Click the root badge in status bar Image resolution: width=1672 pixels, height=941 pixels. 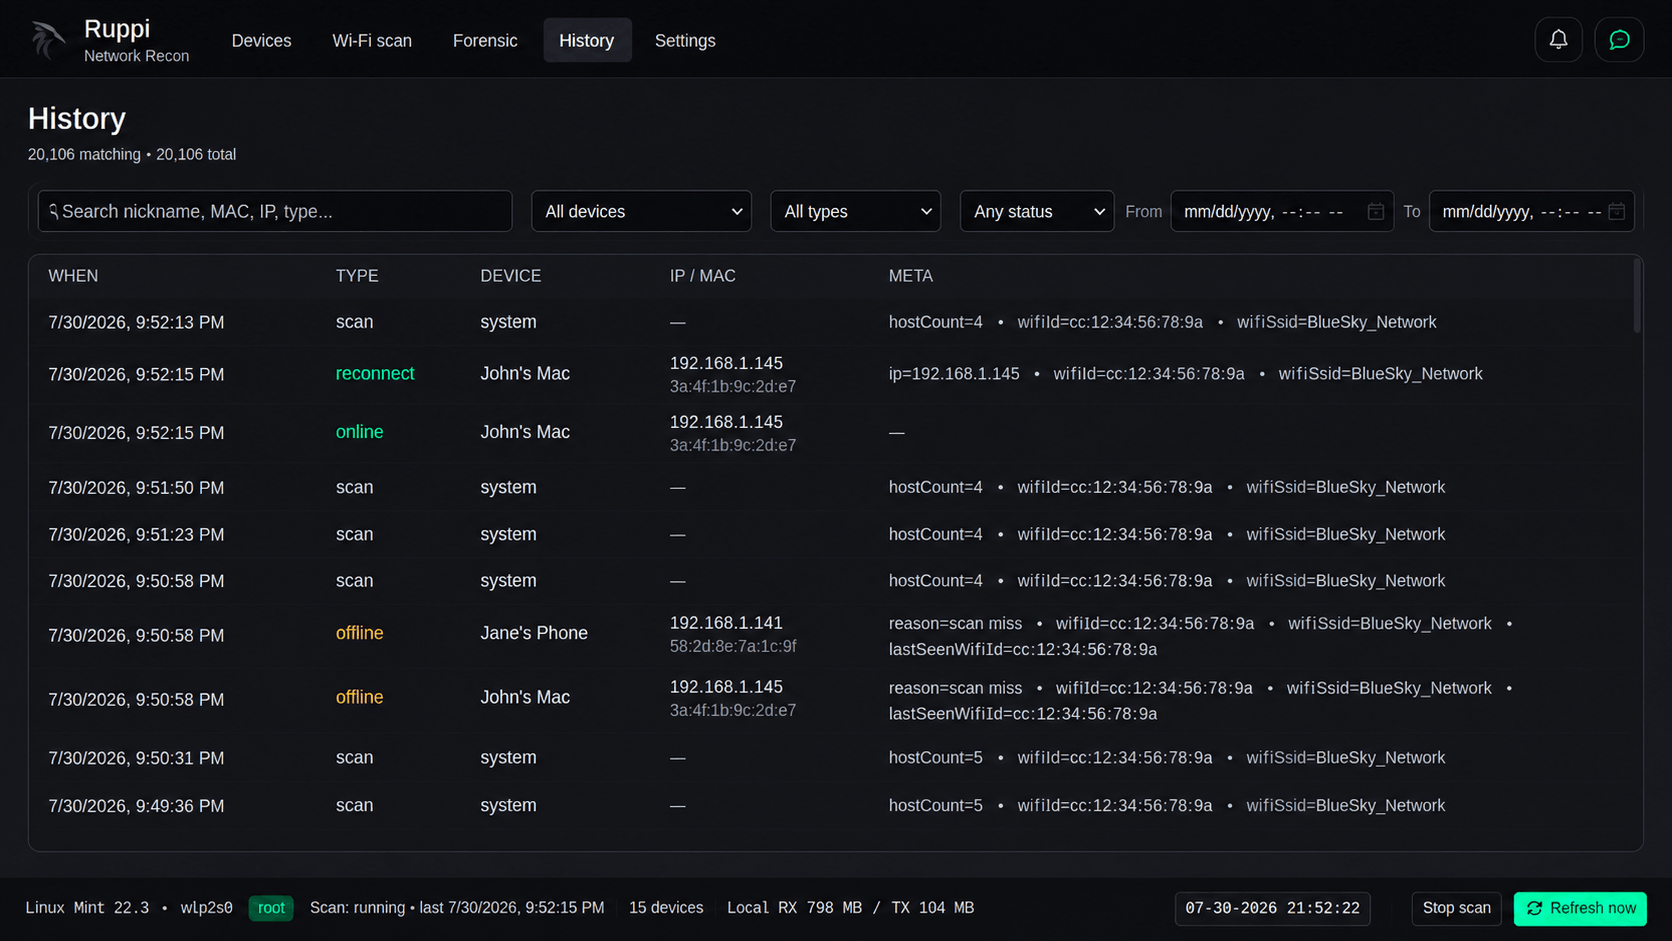pos(271,908)
